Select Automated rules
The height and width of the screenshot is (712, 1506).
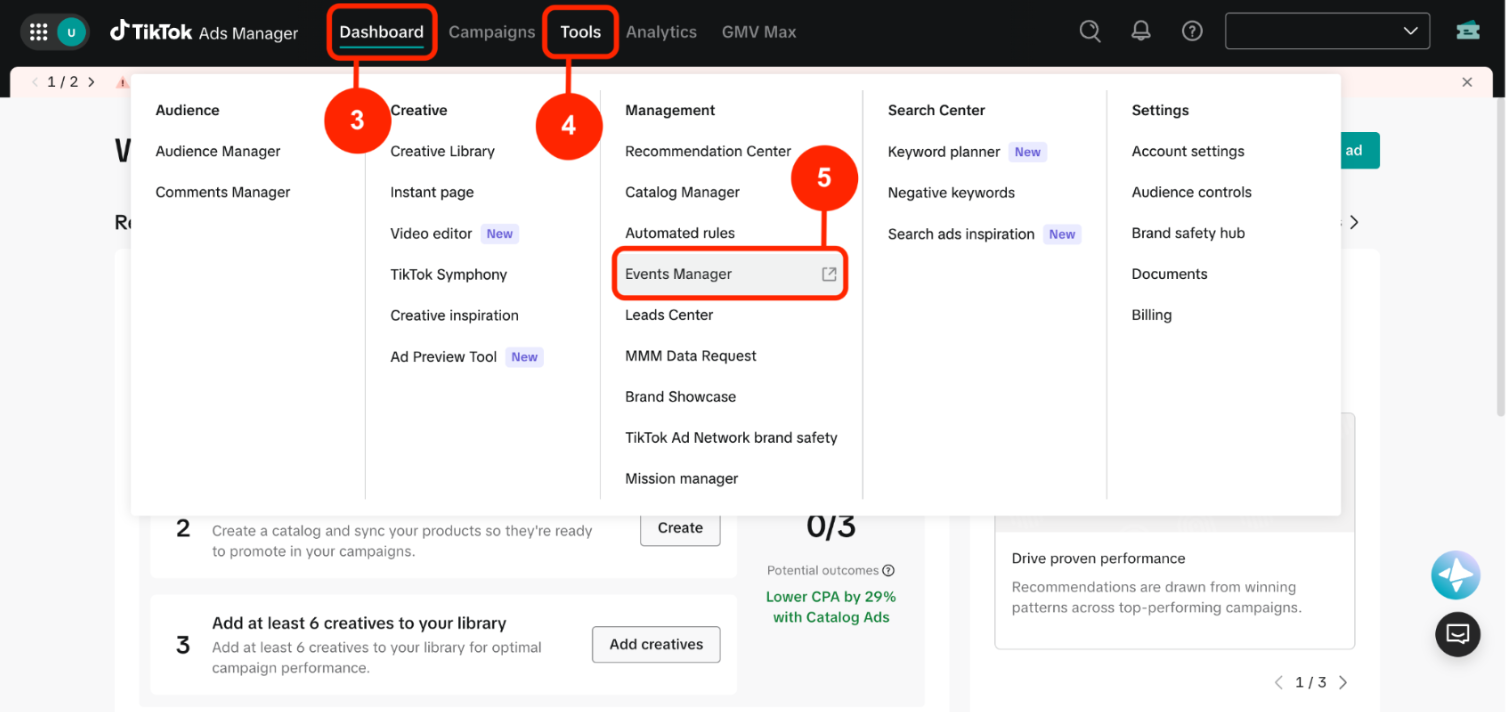pos(680,233)
